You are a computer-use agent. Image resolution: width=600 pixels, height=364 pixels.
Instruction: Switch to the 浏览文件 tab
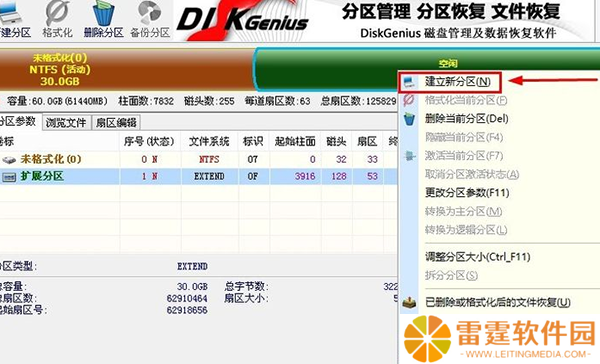tap(66, 123)
